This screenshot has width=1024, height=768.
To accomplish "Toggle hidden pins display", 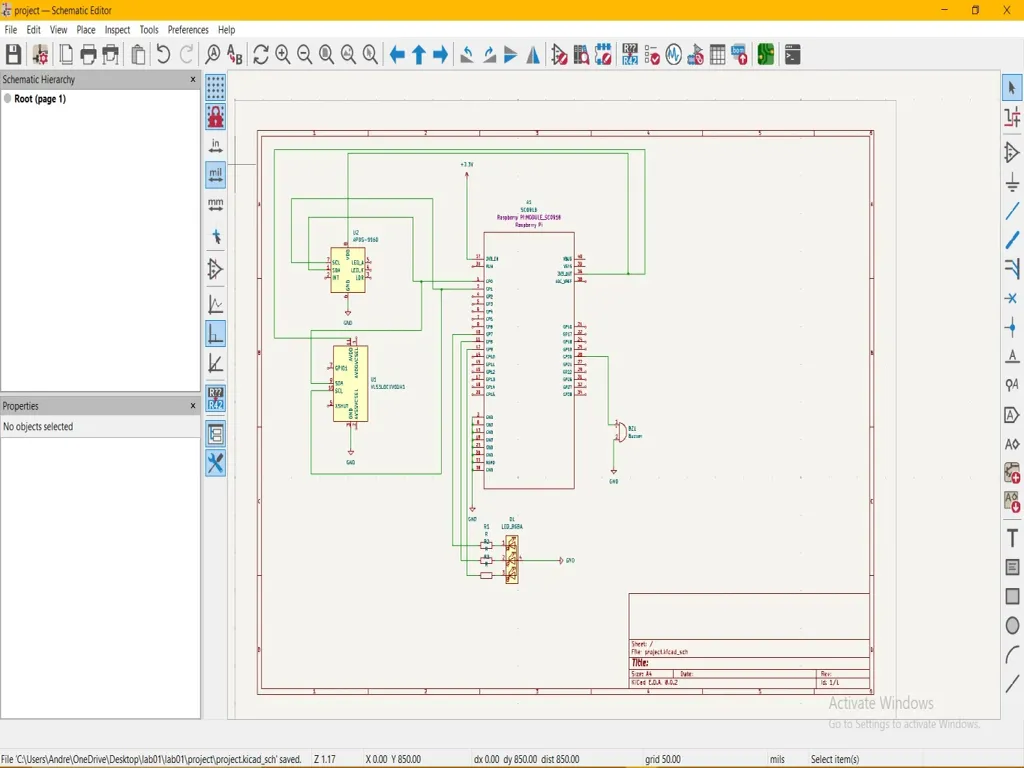I will pyautogui.click(x=216, y=269).
